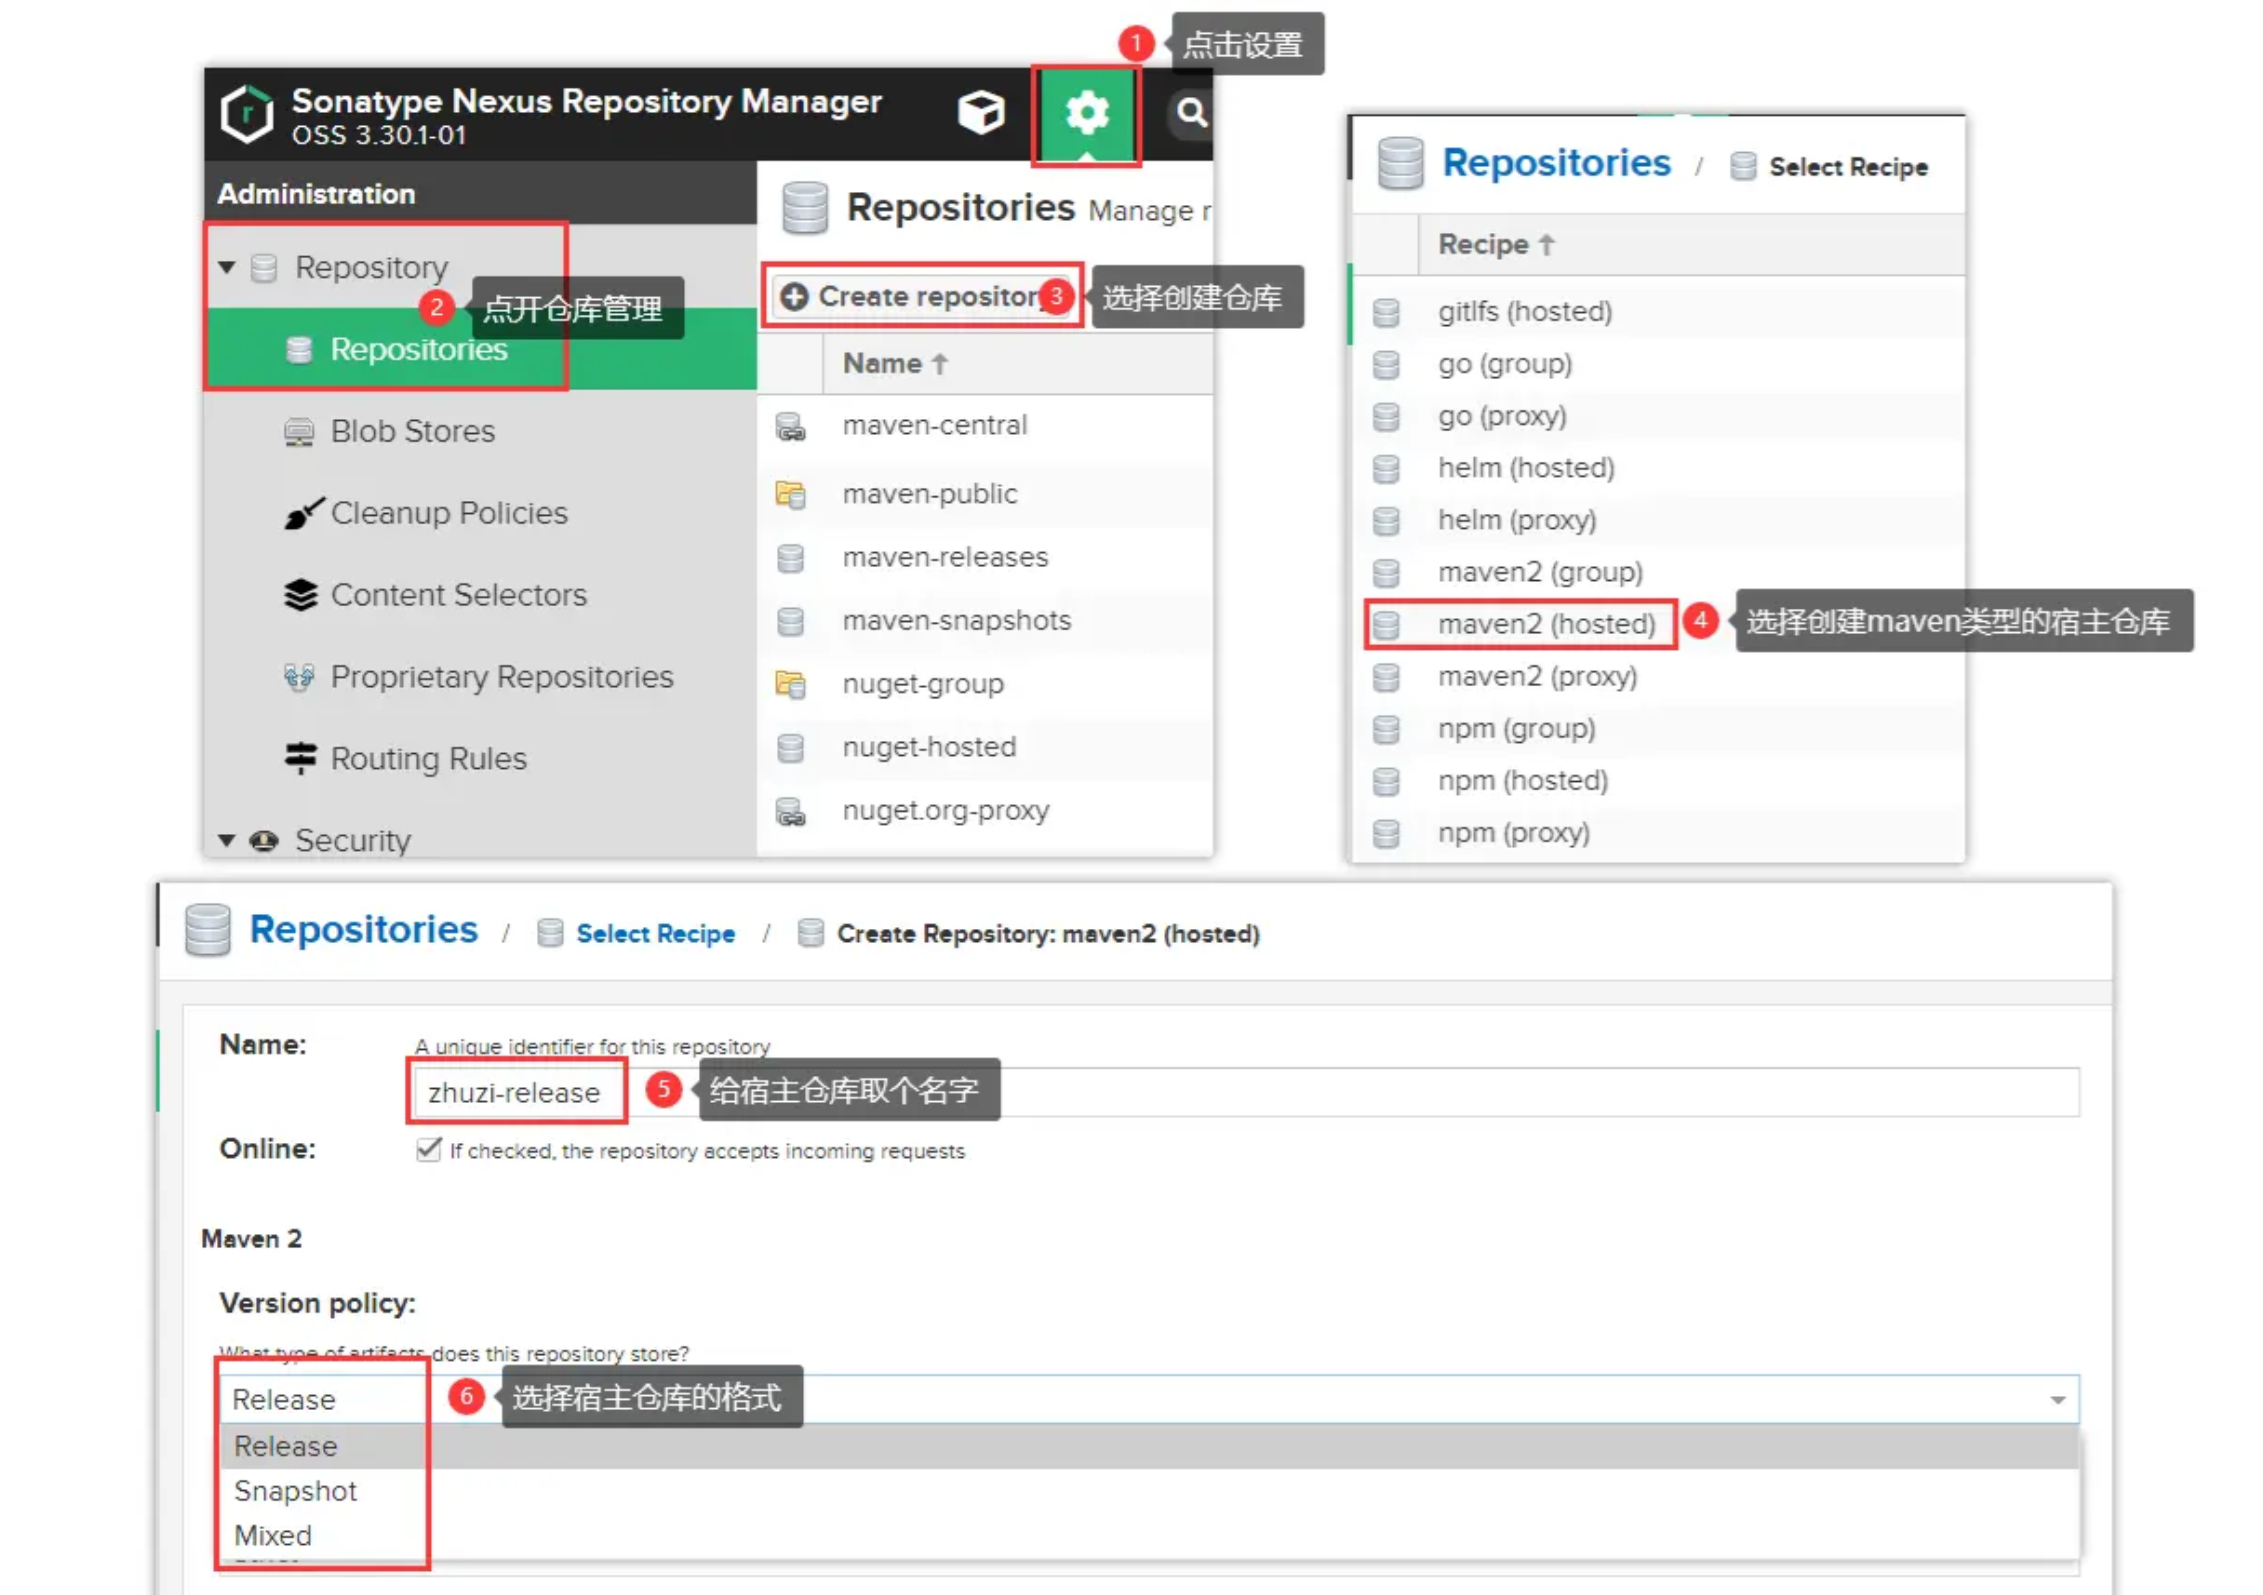
Task: Click the Cleanup Policies broom icon
Action: point(302,513)
